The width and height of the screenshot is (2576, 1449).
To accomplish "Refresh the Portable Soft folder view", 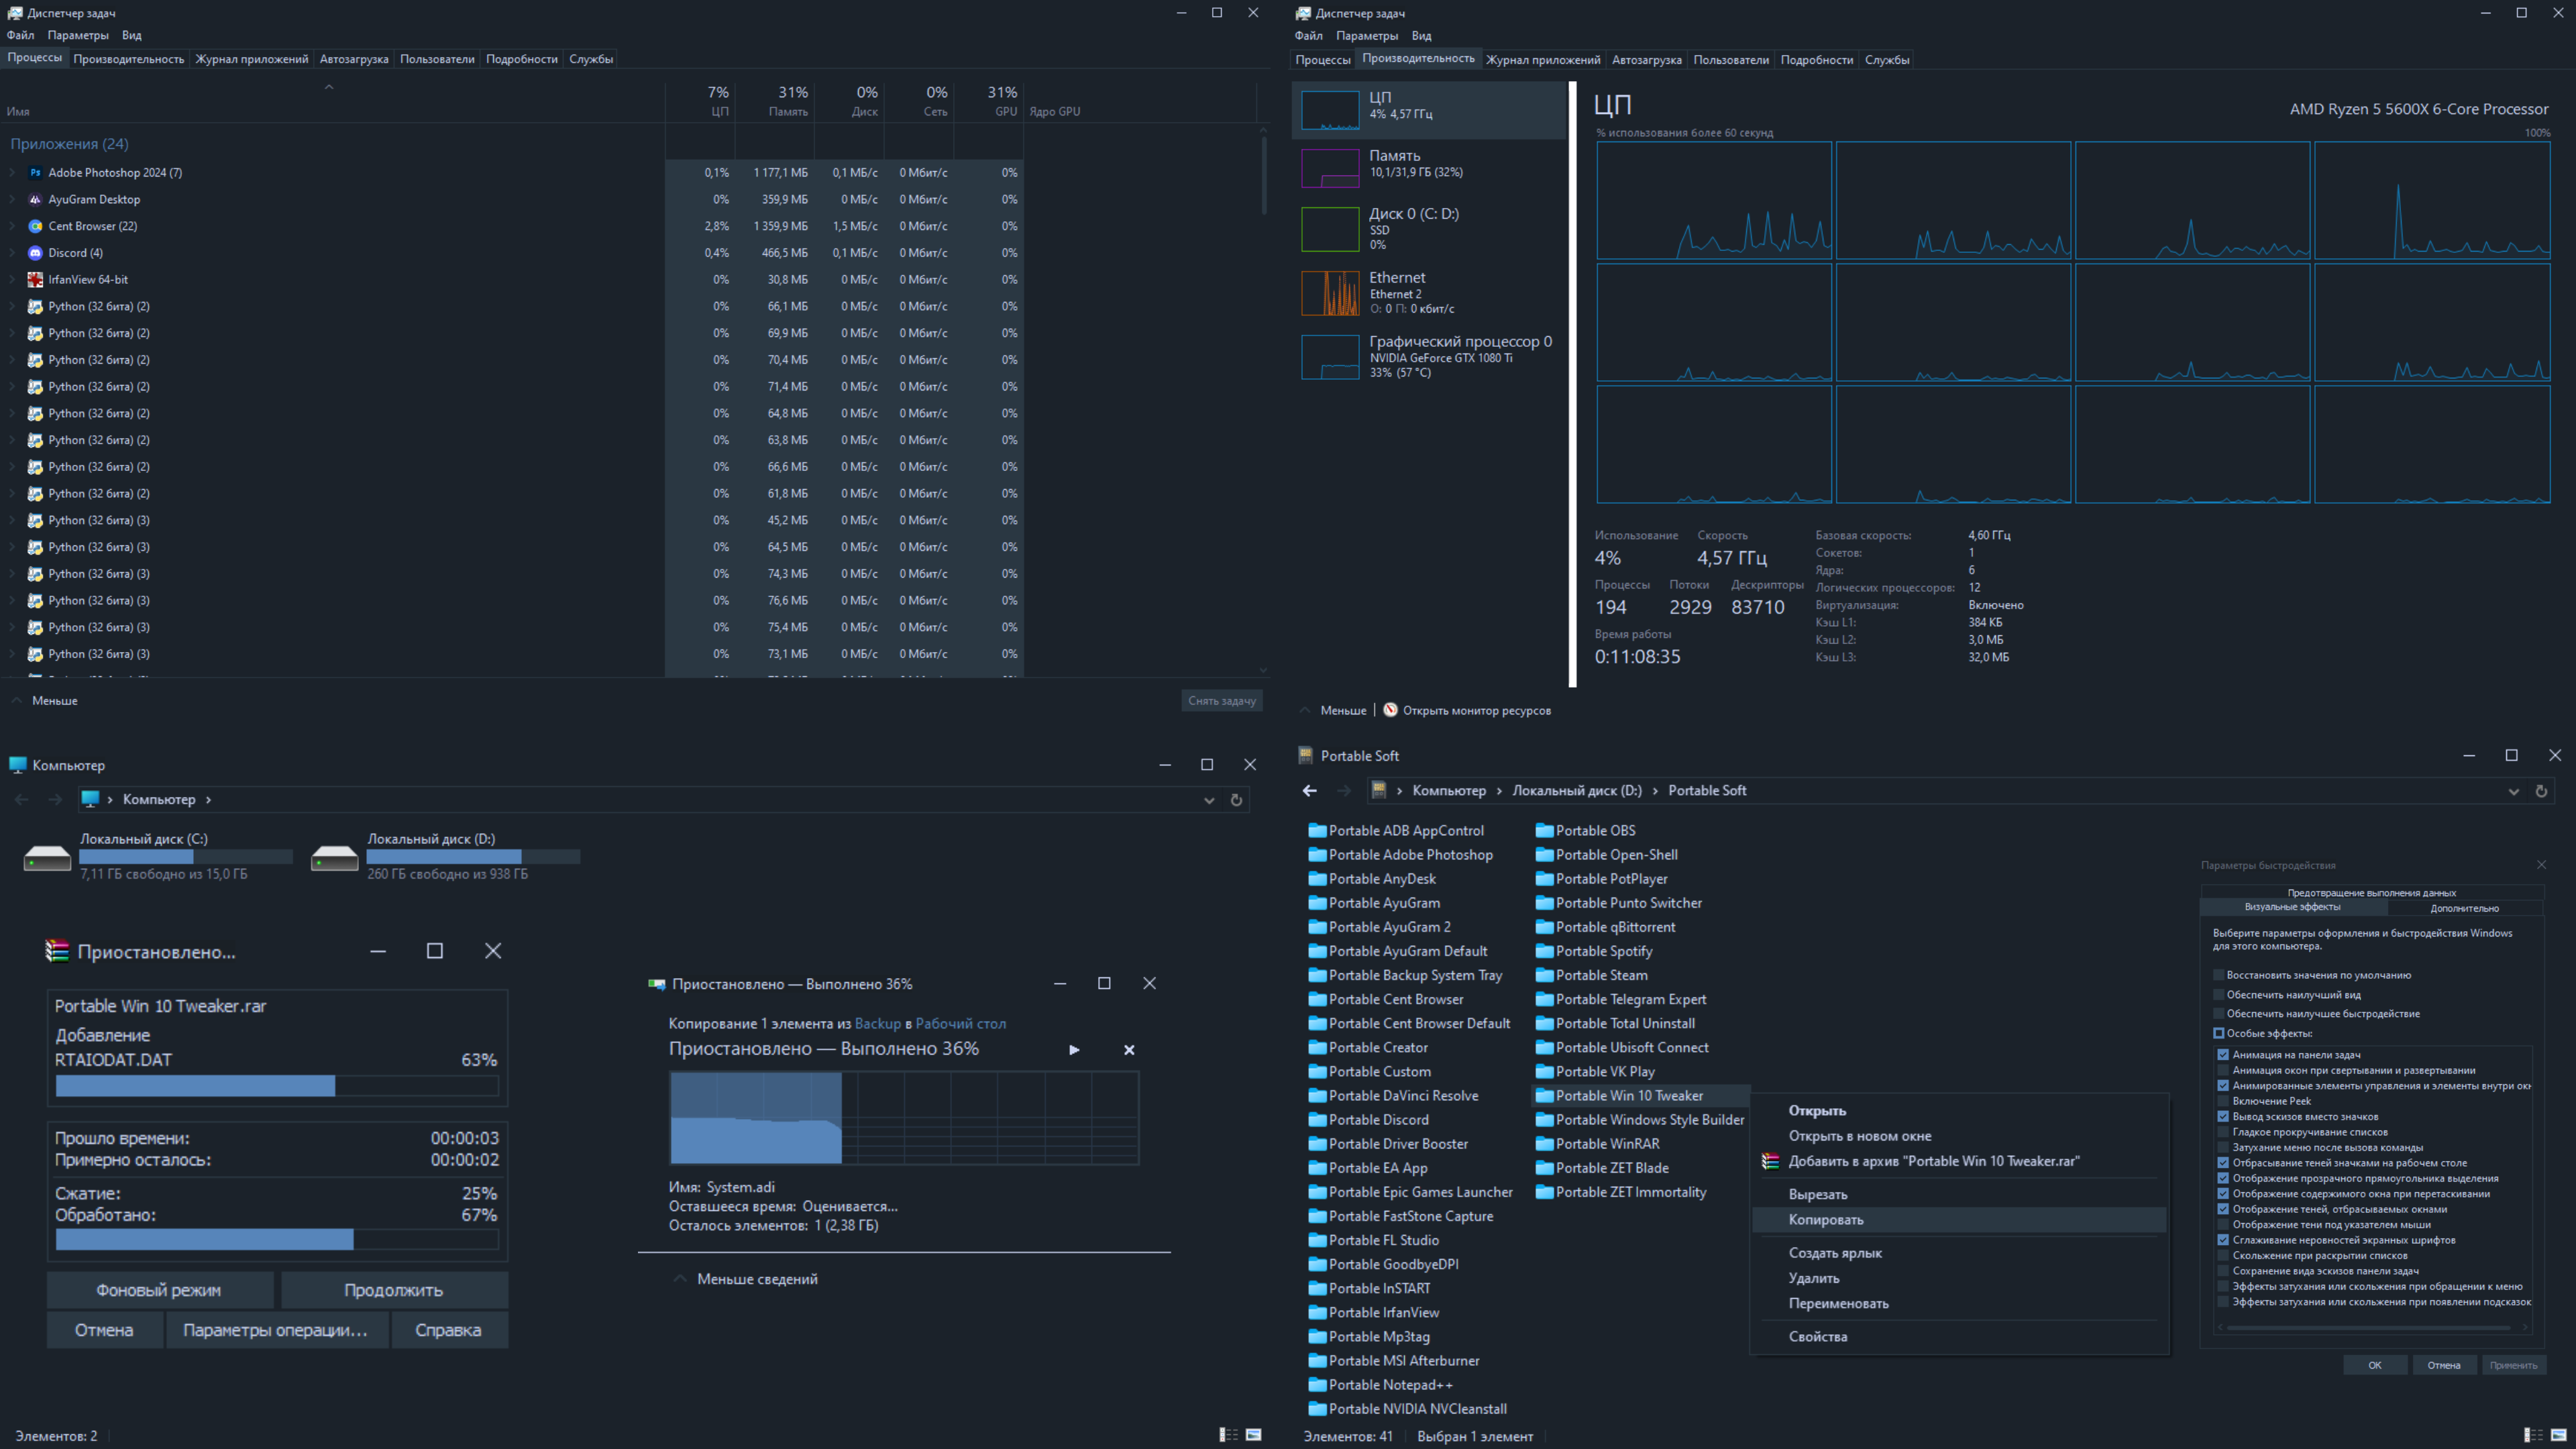I will pos(2541,791).
